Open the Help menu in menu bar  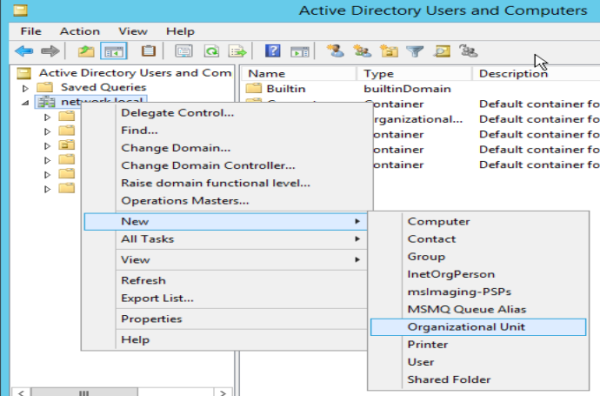pos(180,31)
